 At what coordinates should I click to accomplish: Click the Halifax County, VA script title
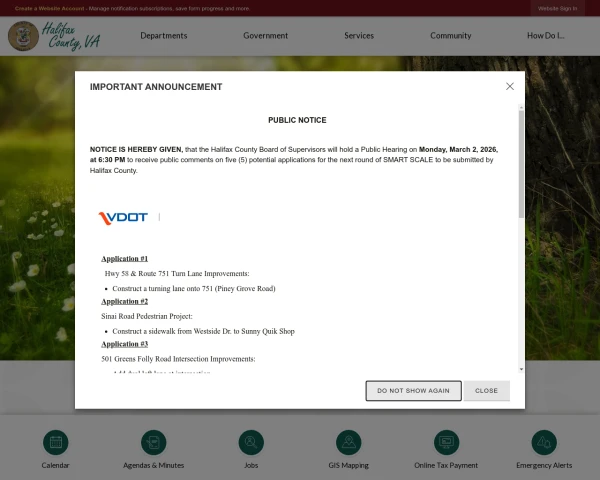point(71,36)
